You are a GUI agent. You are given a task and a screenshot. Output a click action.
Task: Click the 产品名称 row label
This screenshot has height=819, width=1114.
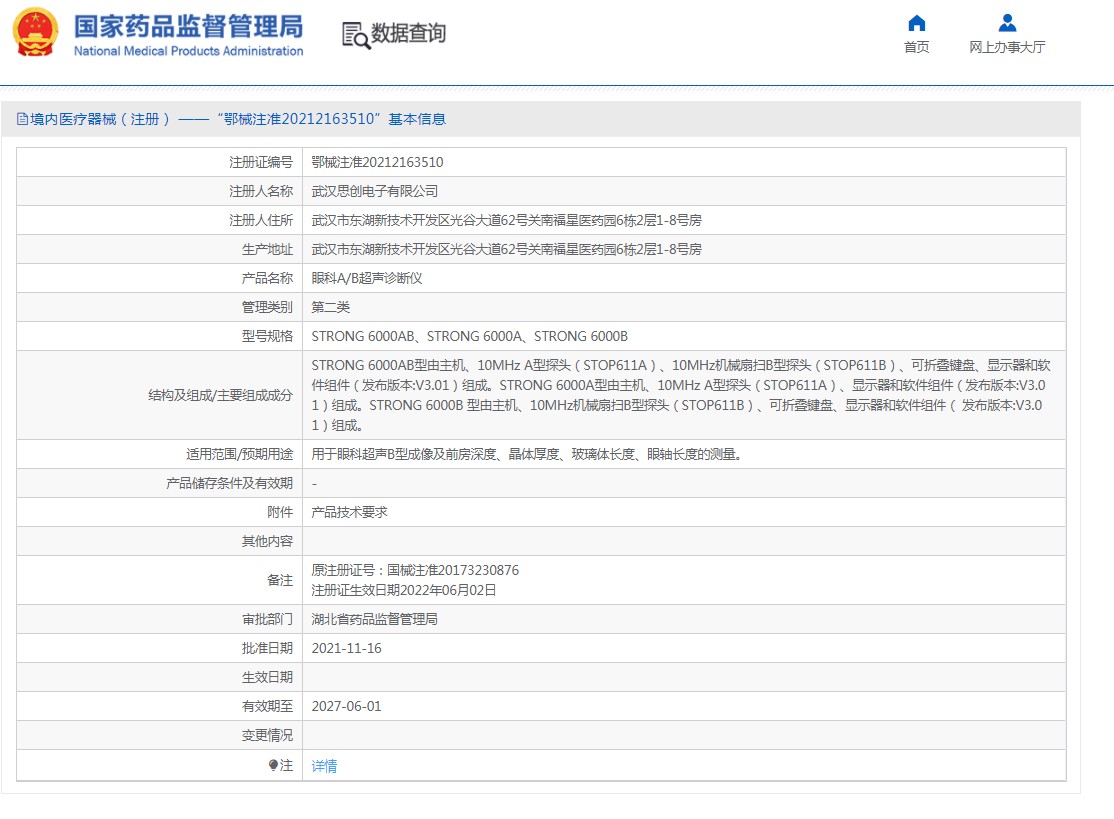(267, 278)
